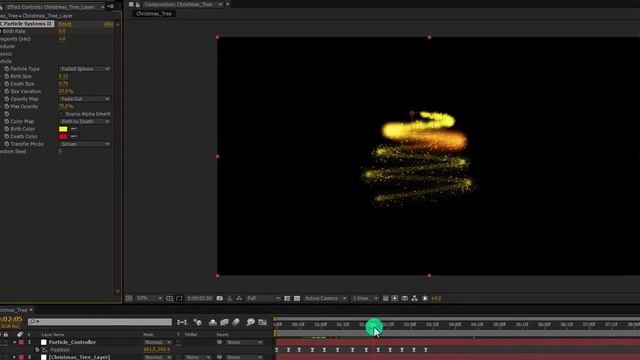
Task: Open the Active Camera dropdown
Action: pyautogui.click(x=325, y=299)
